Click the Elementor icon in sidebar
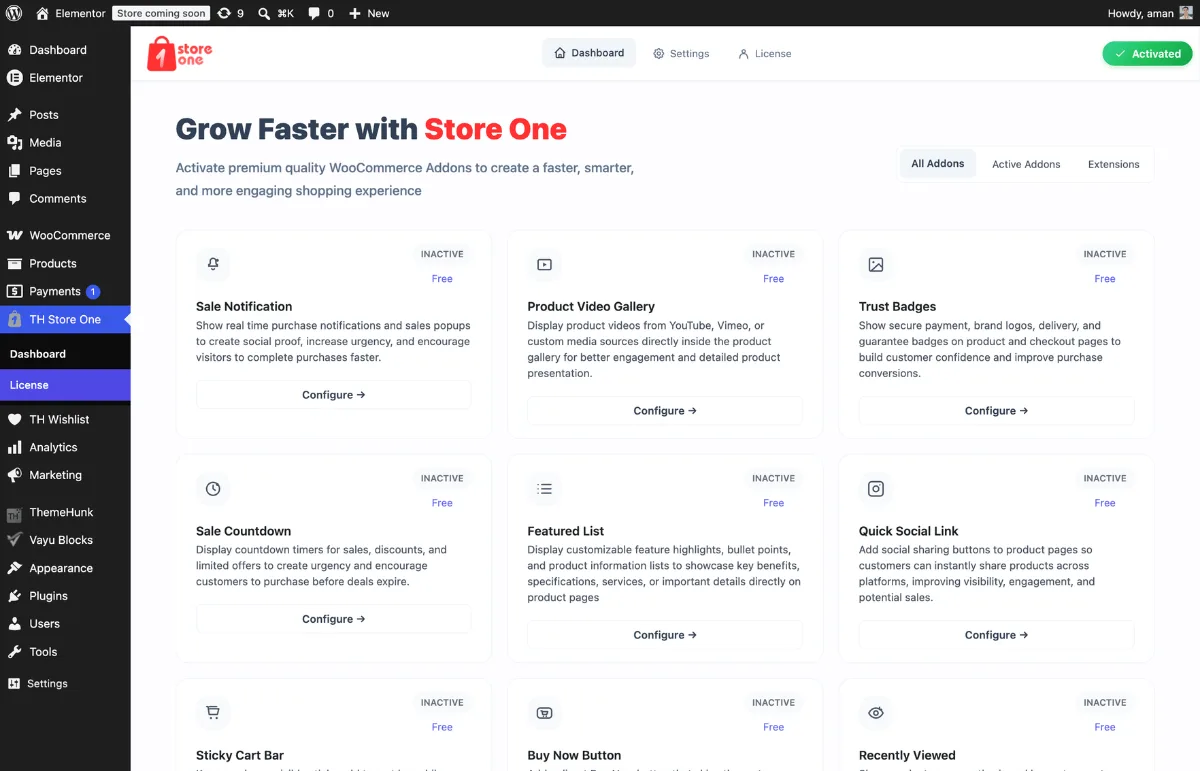The width and height of the screenshot is (1200, 771). [x=14, y=78]
